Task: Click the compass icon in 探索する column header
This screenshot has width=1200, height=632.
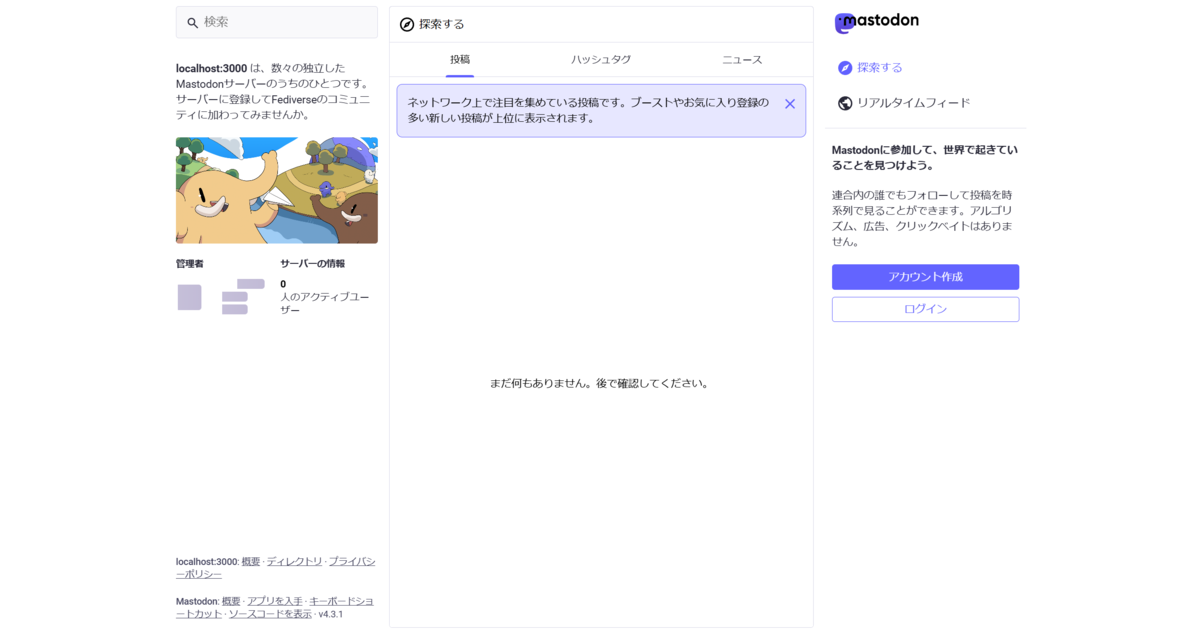Action: [x=407, y=24]
